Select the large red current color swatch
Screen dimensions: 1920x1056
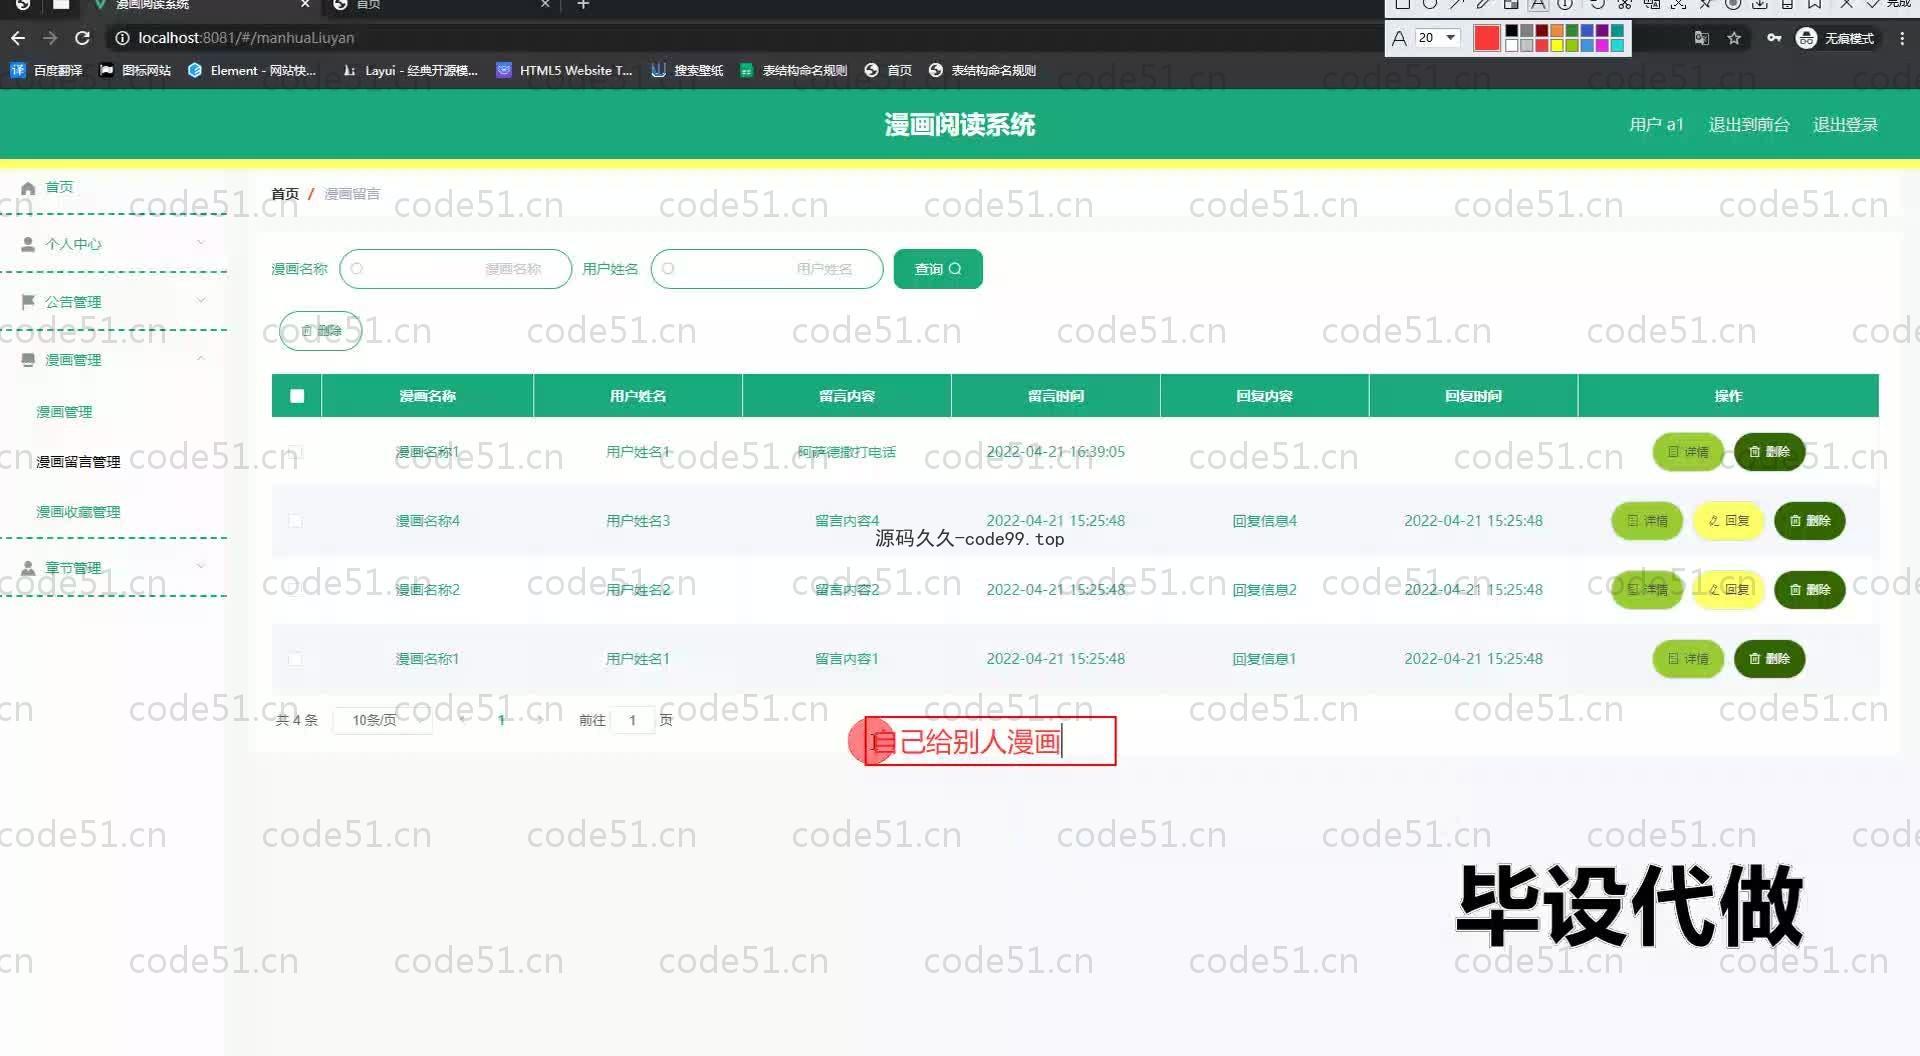(1487, 38)
